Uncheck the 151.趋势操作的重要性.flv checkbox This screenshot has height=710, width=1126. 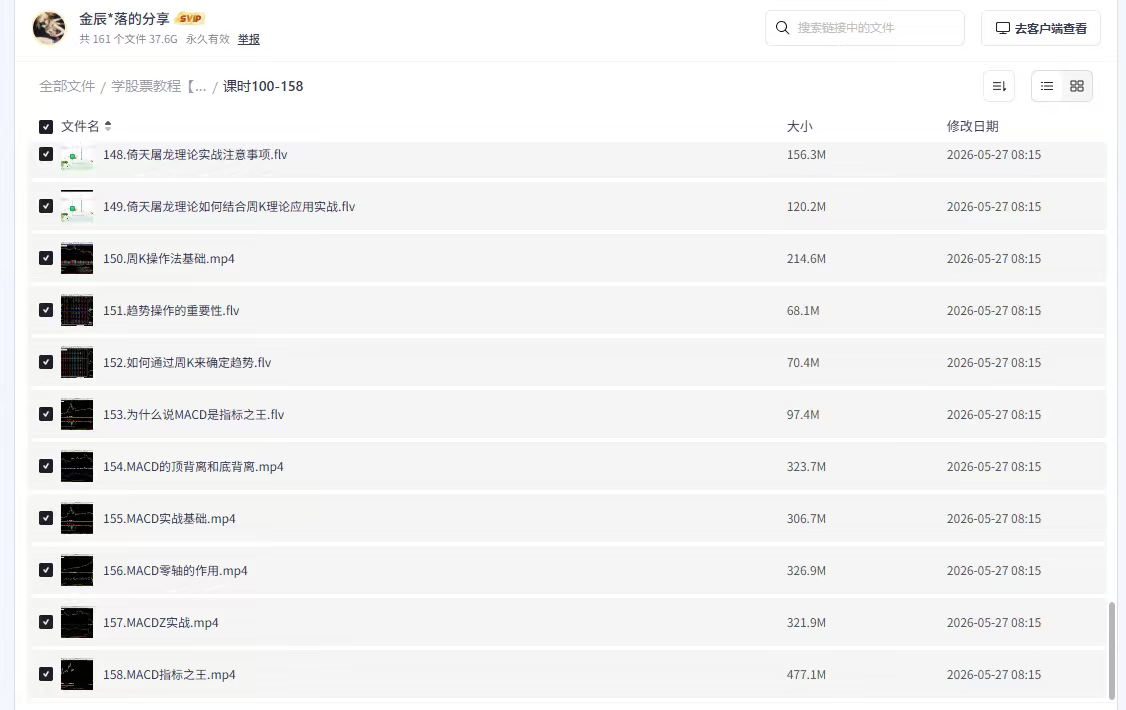(46, 310)
